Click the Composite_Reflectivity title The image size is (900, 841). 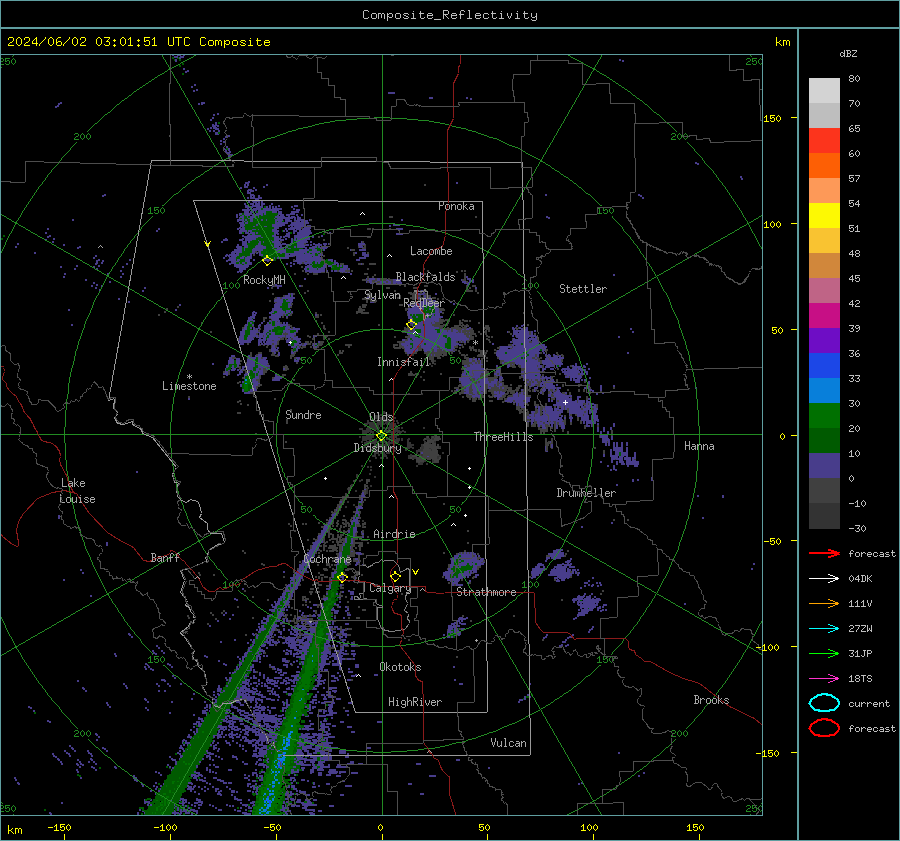(x=450, y=15)
